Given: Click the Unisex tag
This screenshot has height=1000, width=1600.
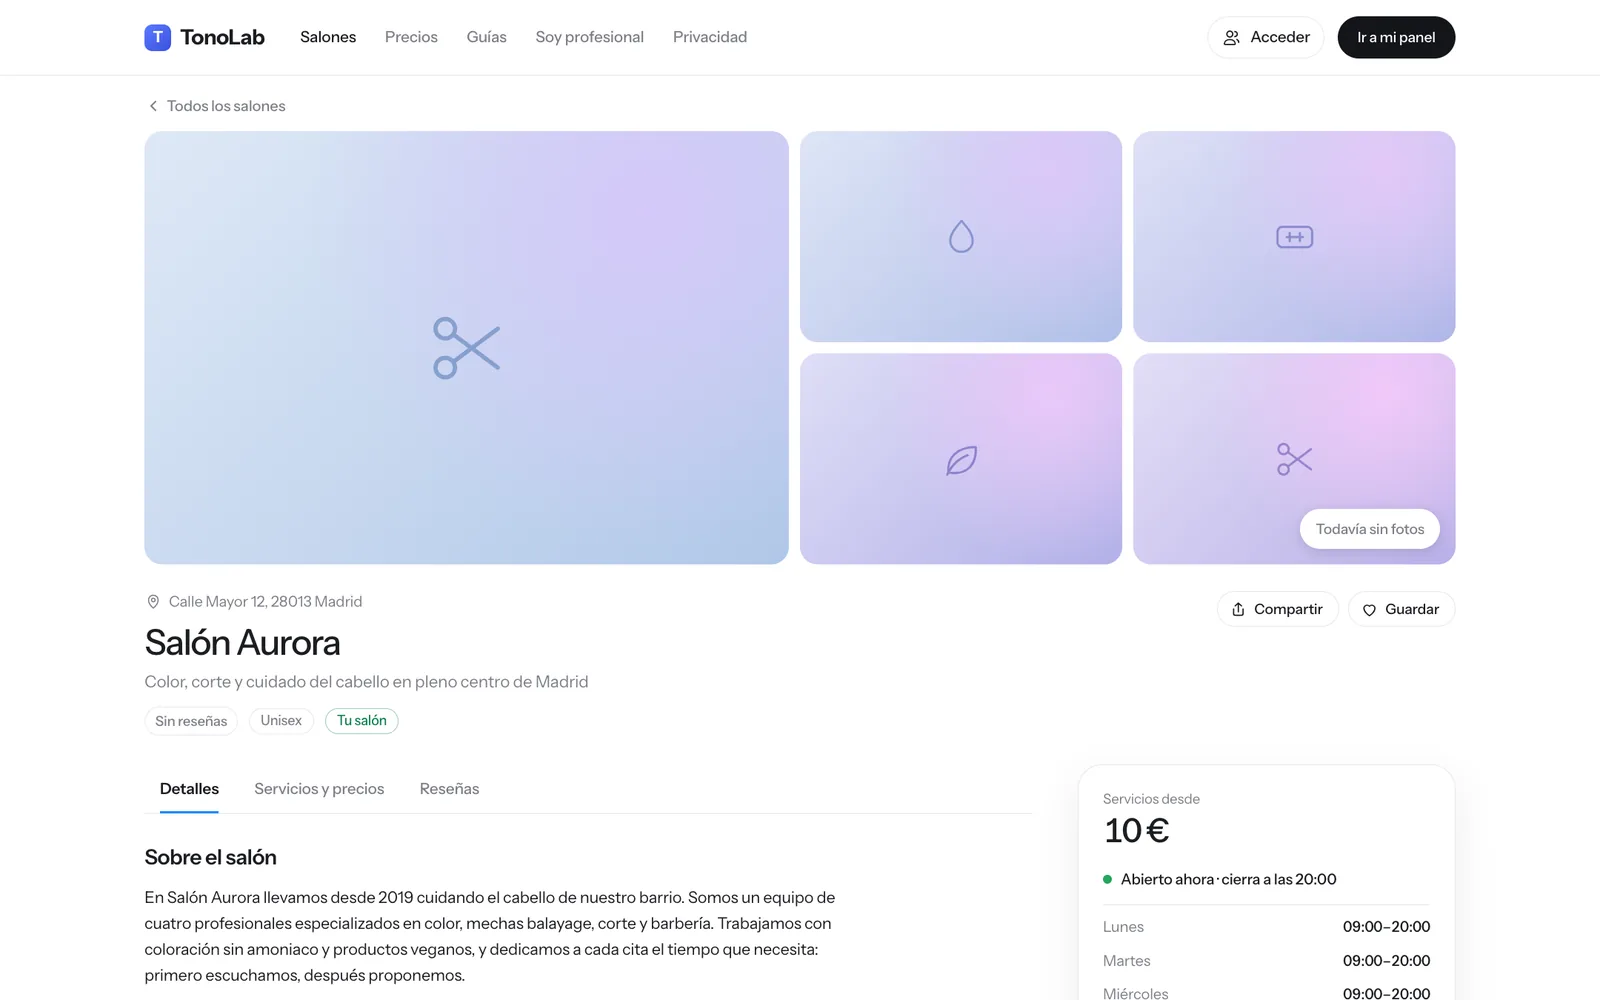Looking at the screenshot, I should pos(281,721).
